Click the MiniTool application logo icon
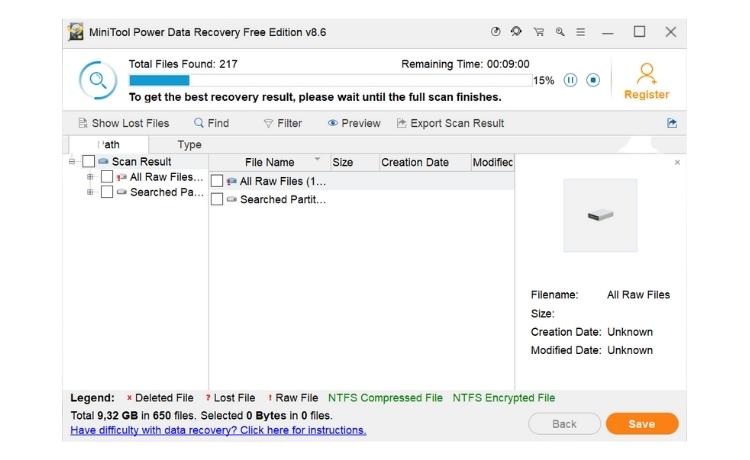Image resolution: width=750 pixels, height=460 pixels. click(x=75, y=32)
